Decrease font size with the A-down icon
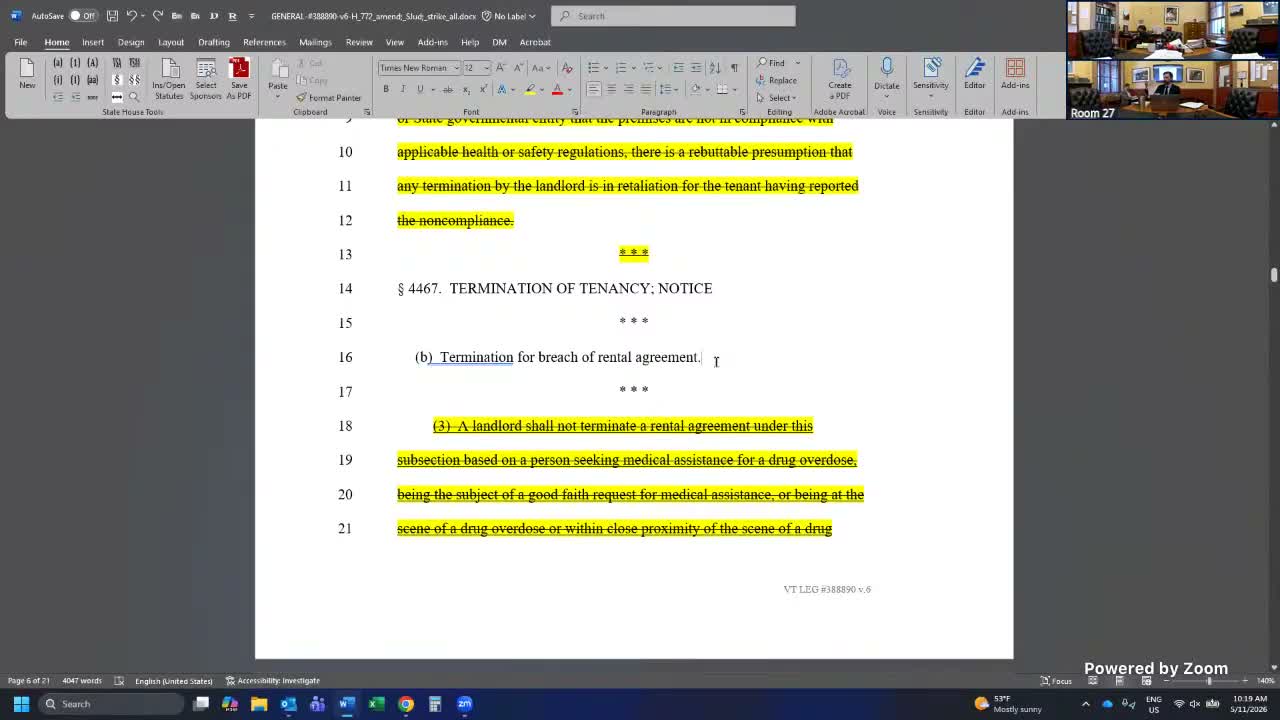Image resolution: width=1280 pixels, height=720 pixels. [519, 68]
